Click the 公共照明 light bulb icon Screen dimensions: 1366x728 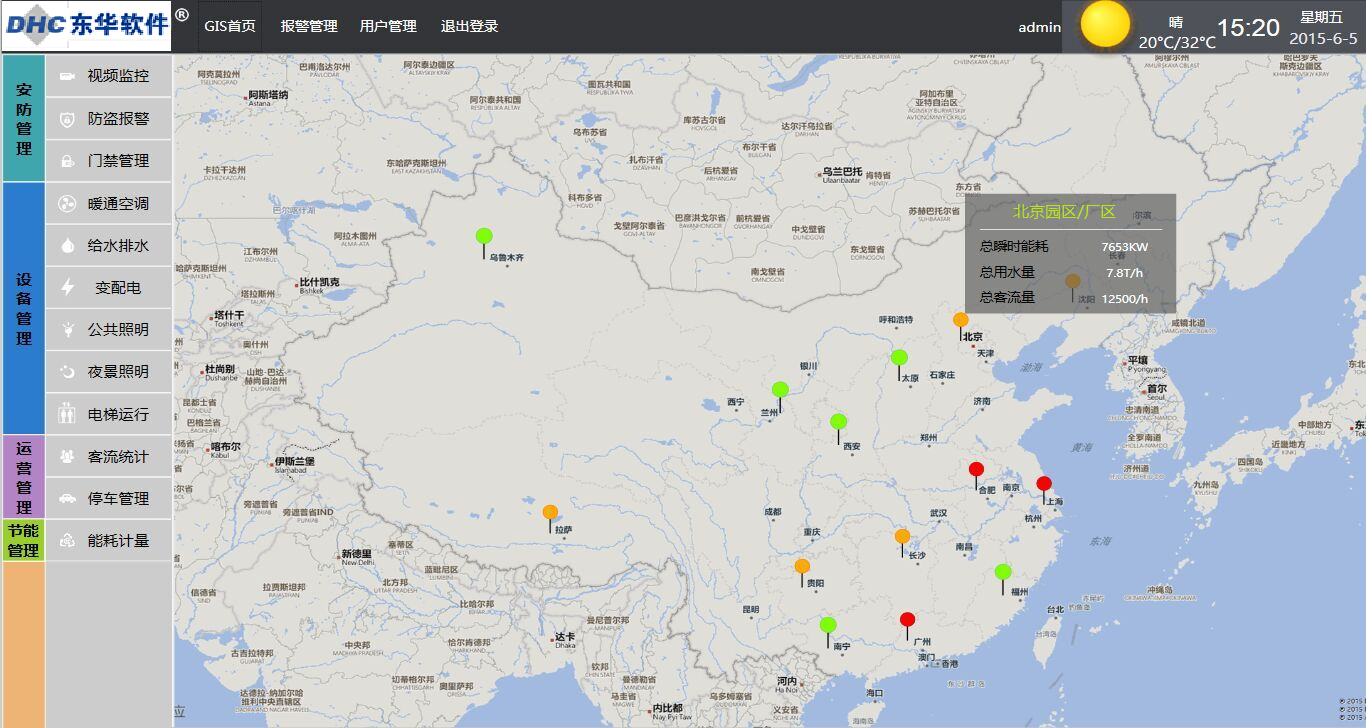pos(67,330)
